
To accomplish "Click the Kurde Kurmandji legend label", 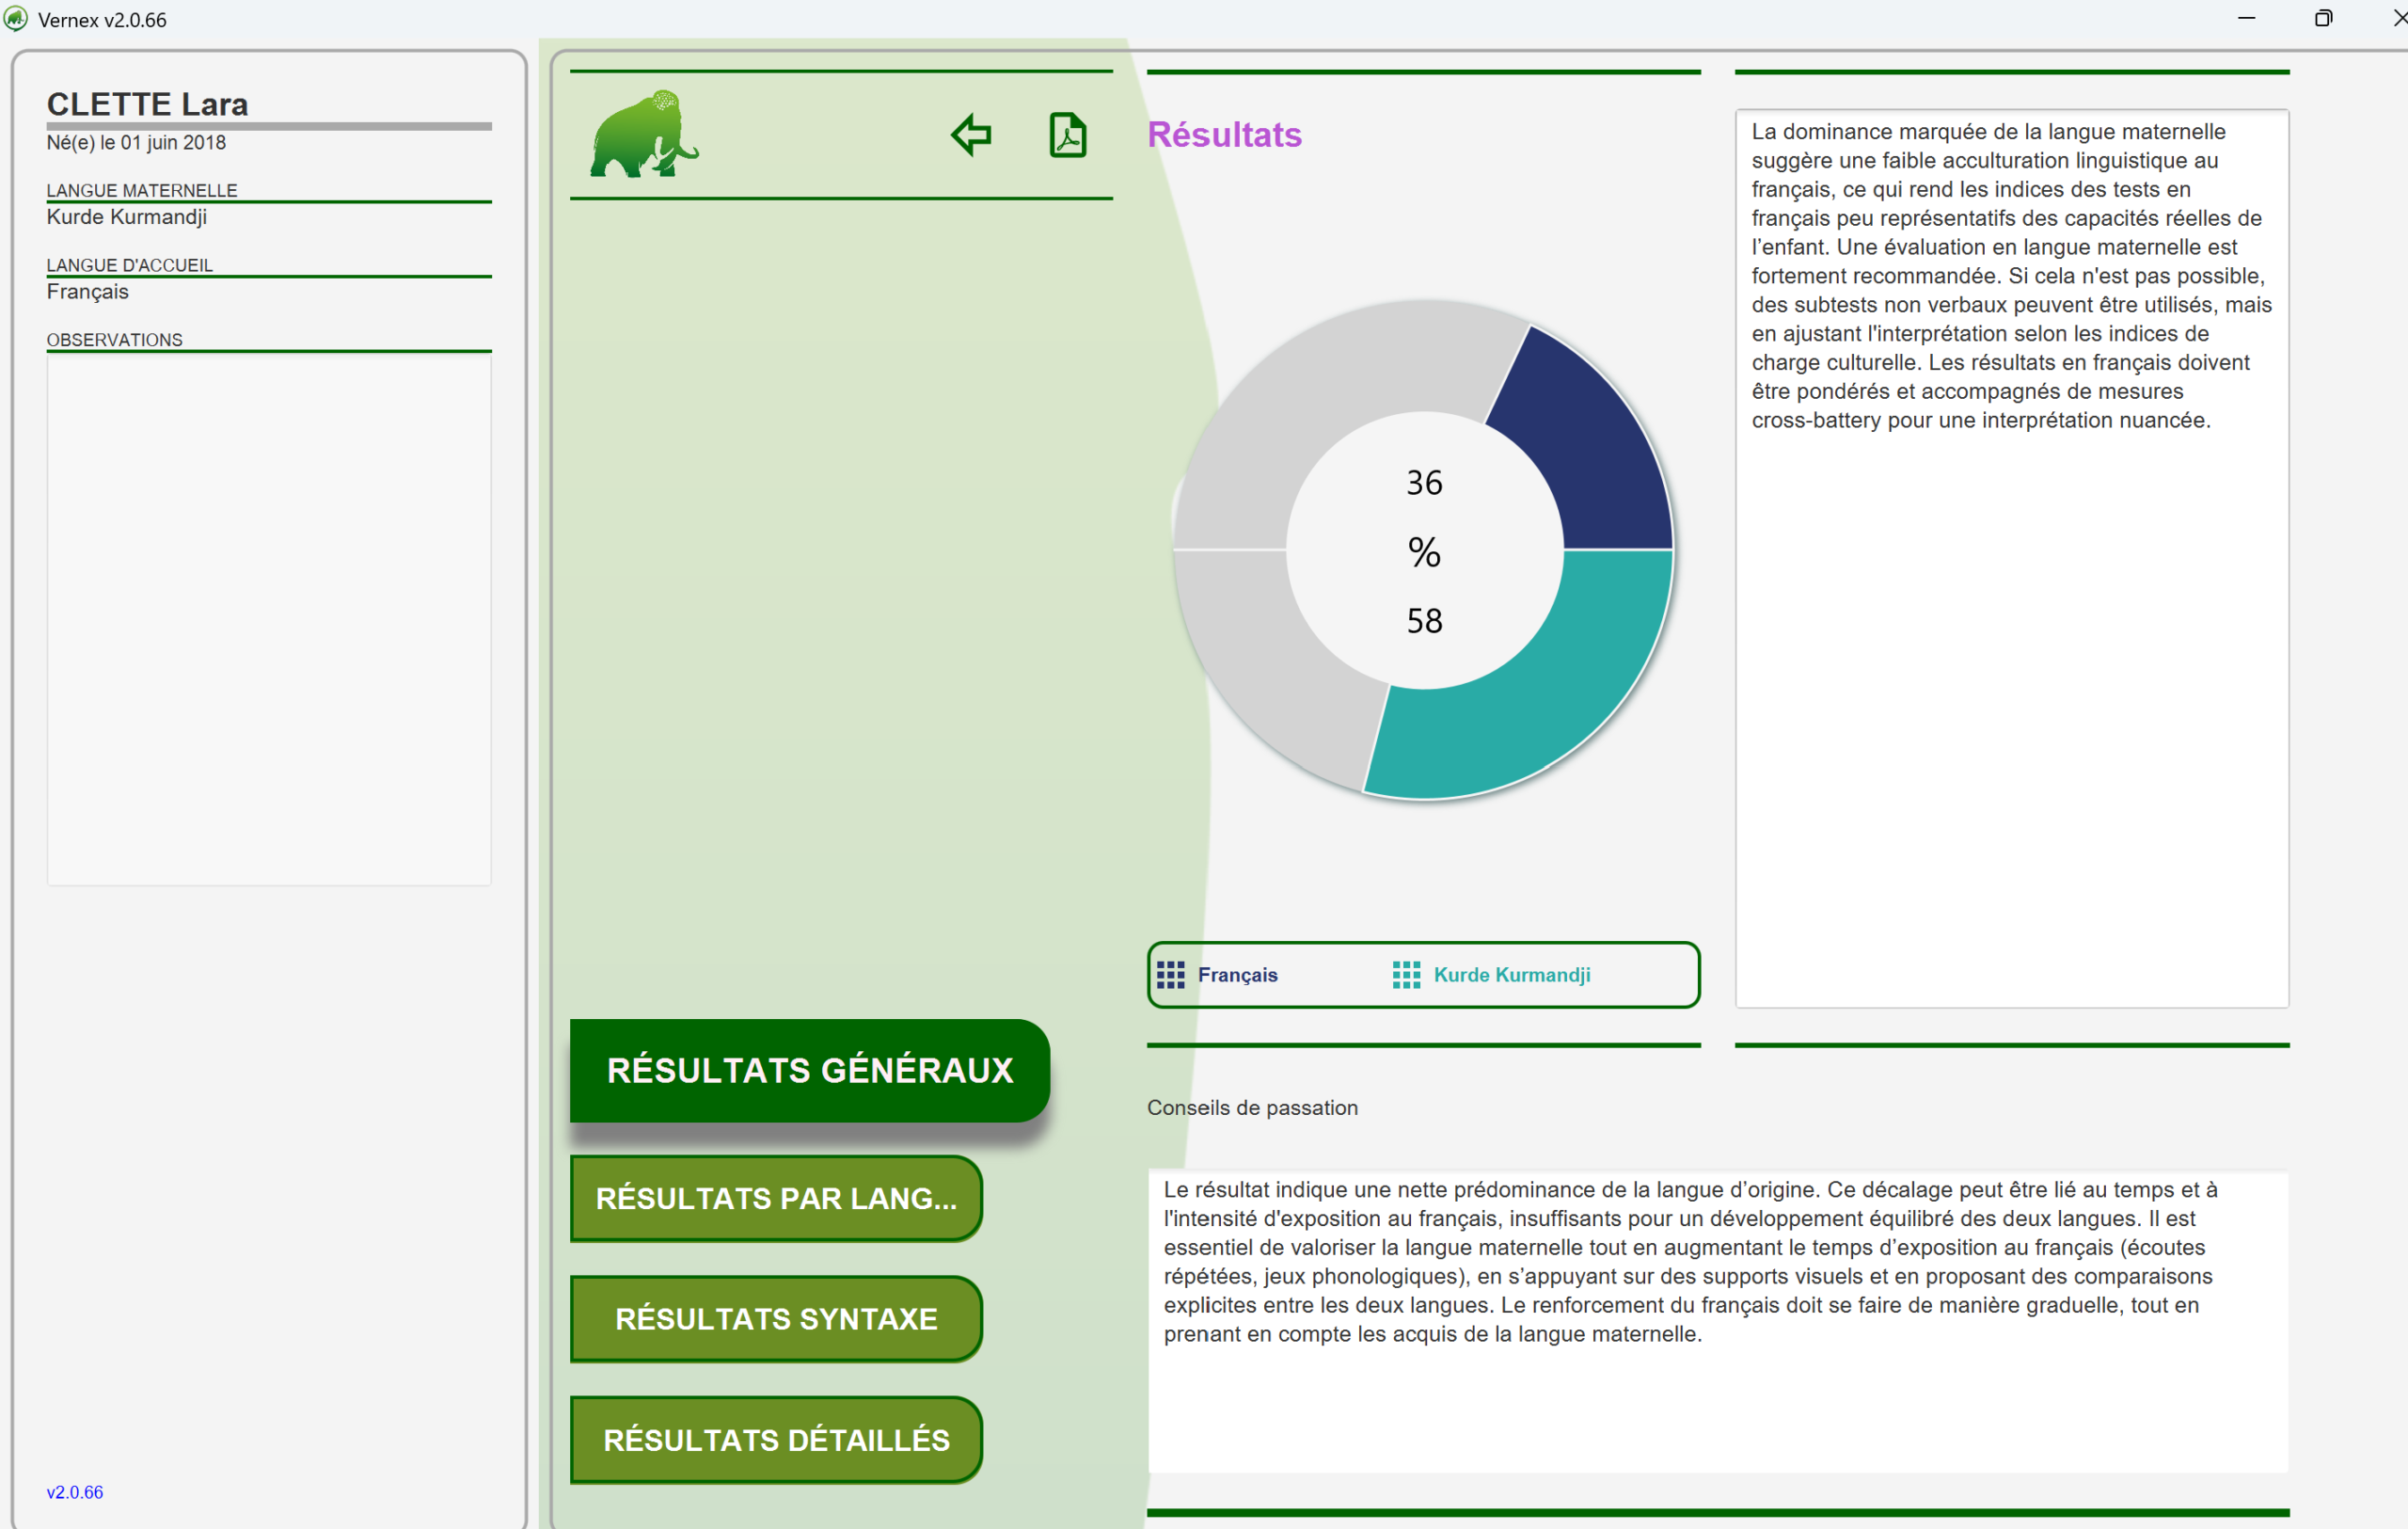I will pyautogui.click(x=1511, y=974).
